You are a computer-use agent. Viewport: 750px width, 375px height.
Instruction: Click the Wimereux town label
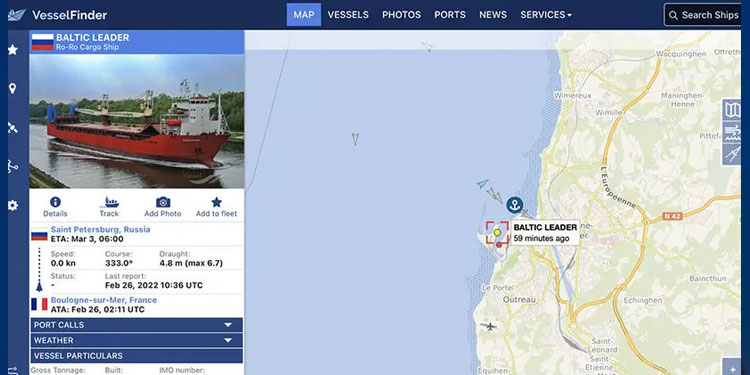(573, 96)
